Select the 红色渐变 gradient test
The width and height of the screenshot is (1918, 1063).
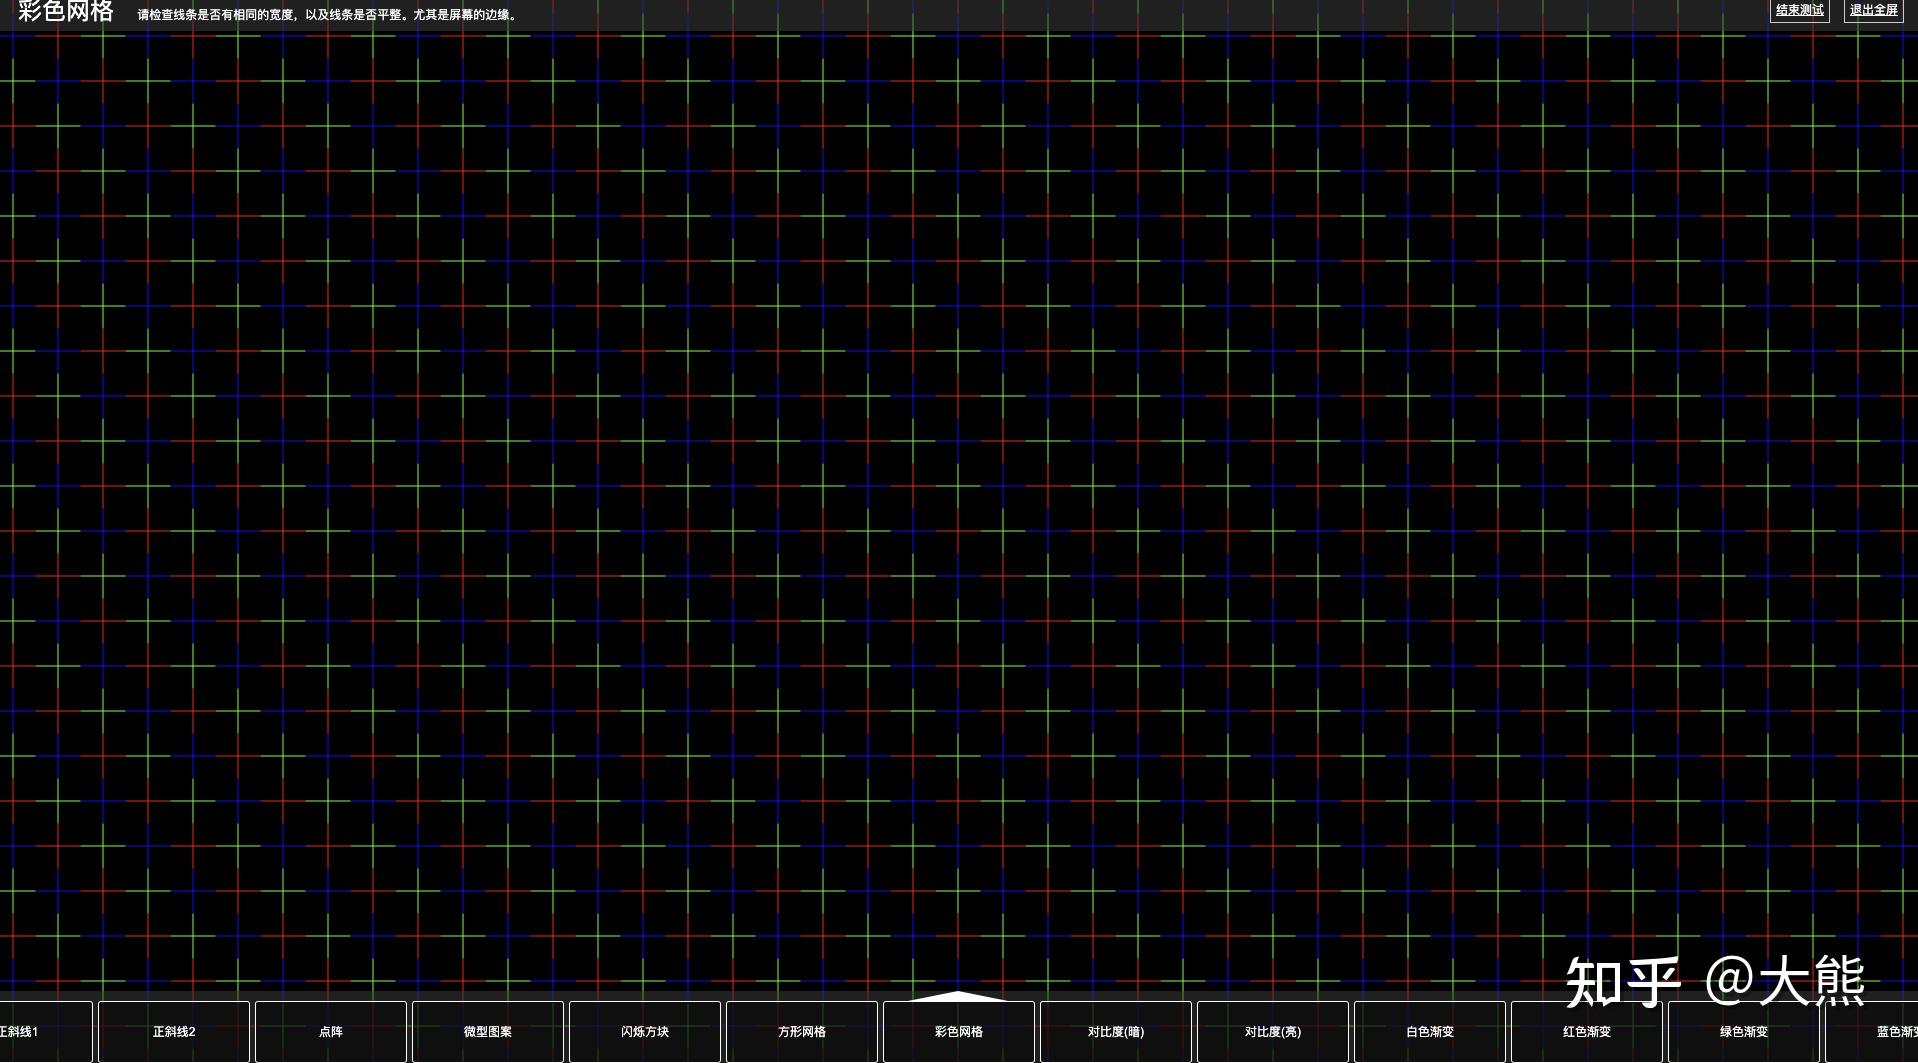(x=1587, y=1032)
